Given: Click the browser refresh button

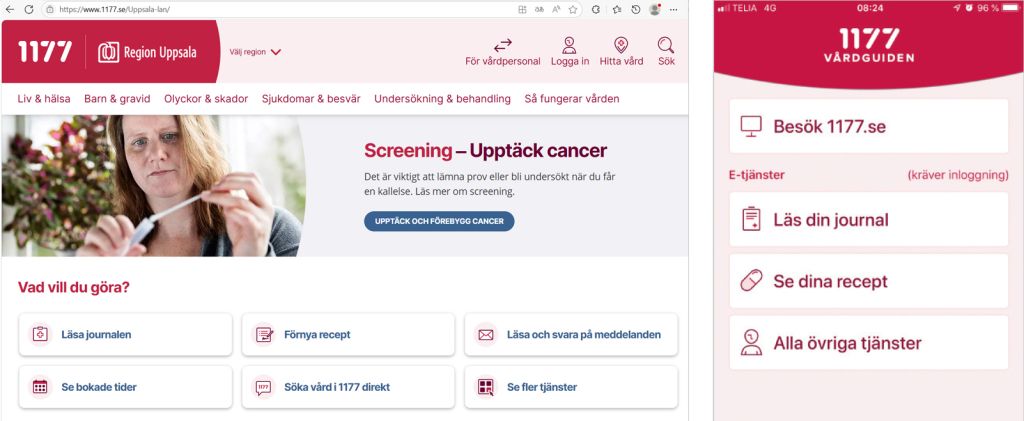Looking at the screenshot, I should (x=28, y=9).
